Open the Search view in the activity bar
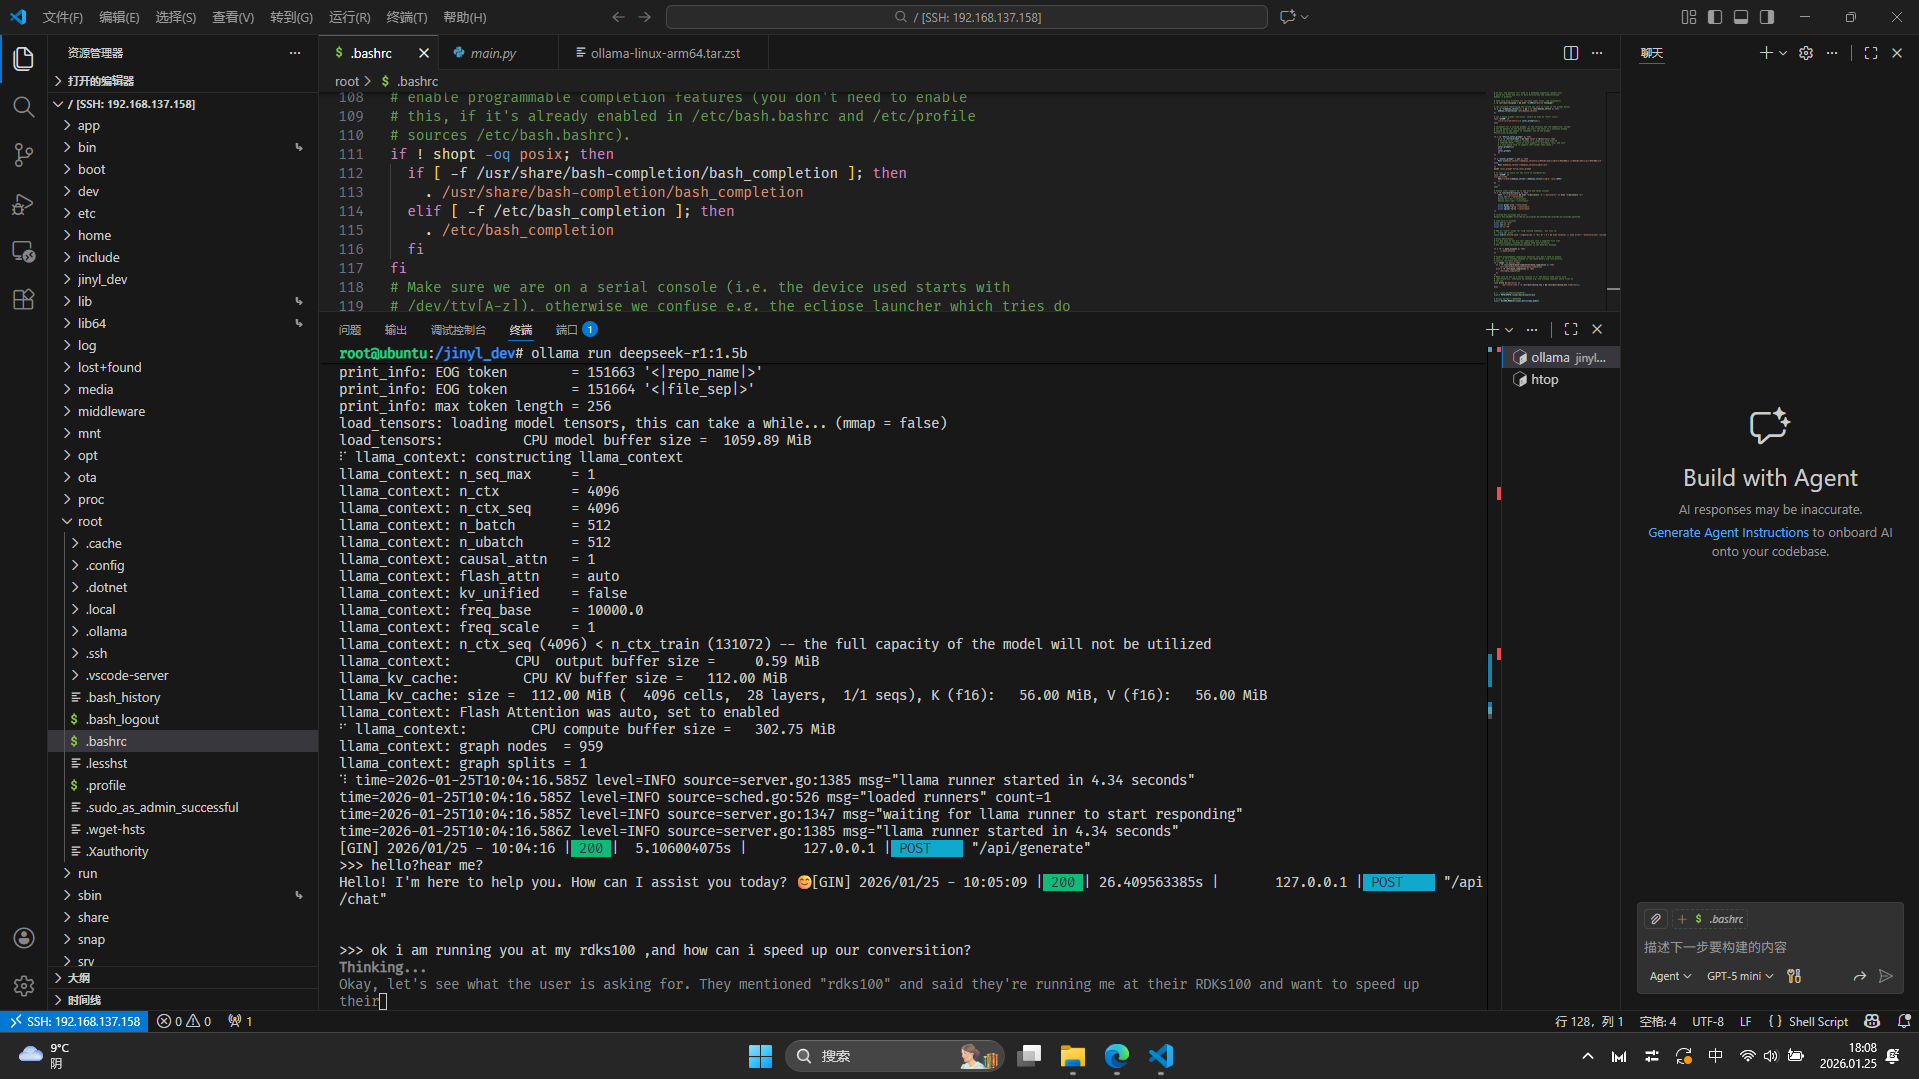Viewport: 1919px width, 1079px height. [24, 107]
